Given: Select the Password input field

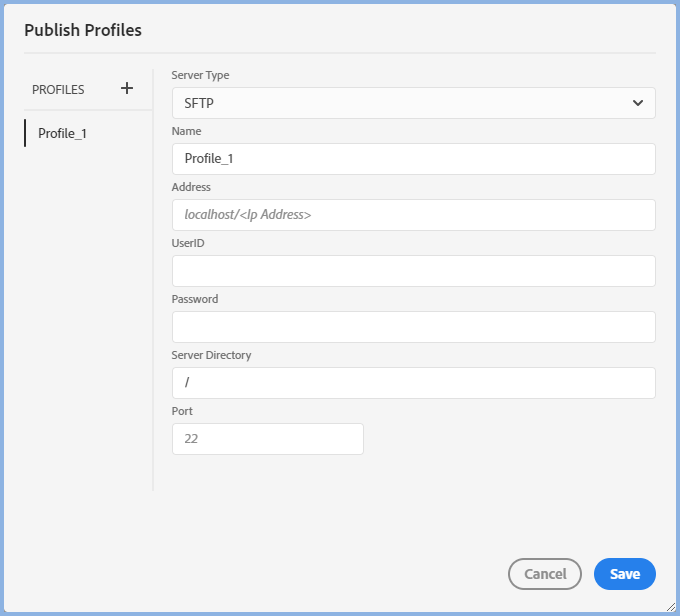Looking at the screenshot, I should coord(413,327).
